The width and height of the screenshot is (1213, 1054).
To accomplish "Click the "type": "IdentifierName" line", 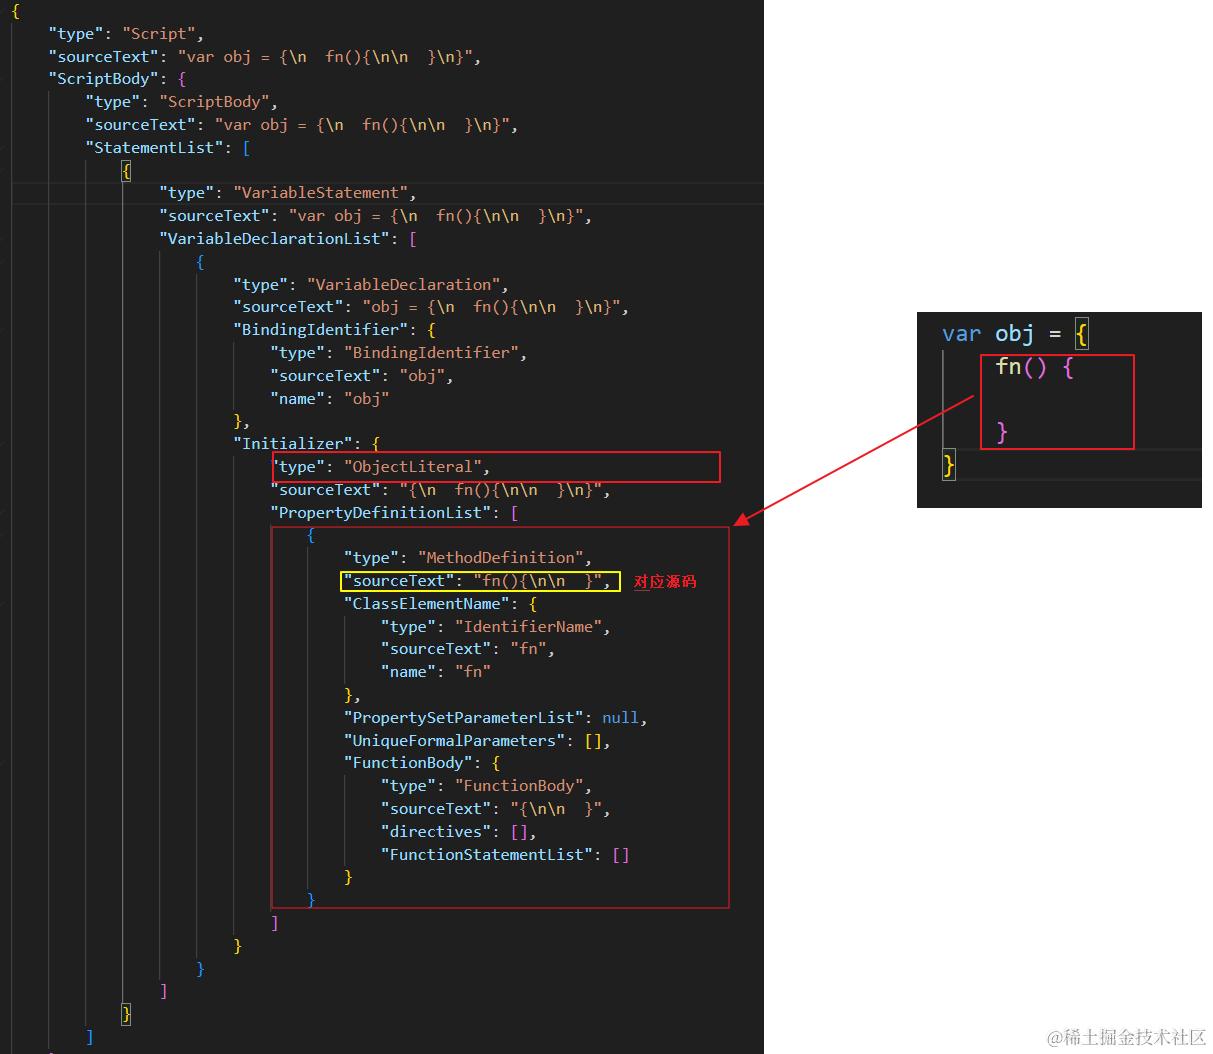I will [496, 627].
